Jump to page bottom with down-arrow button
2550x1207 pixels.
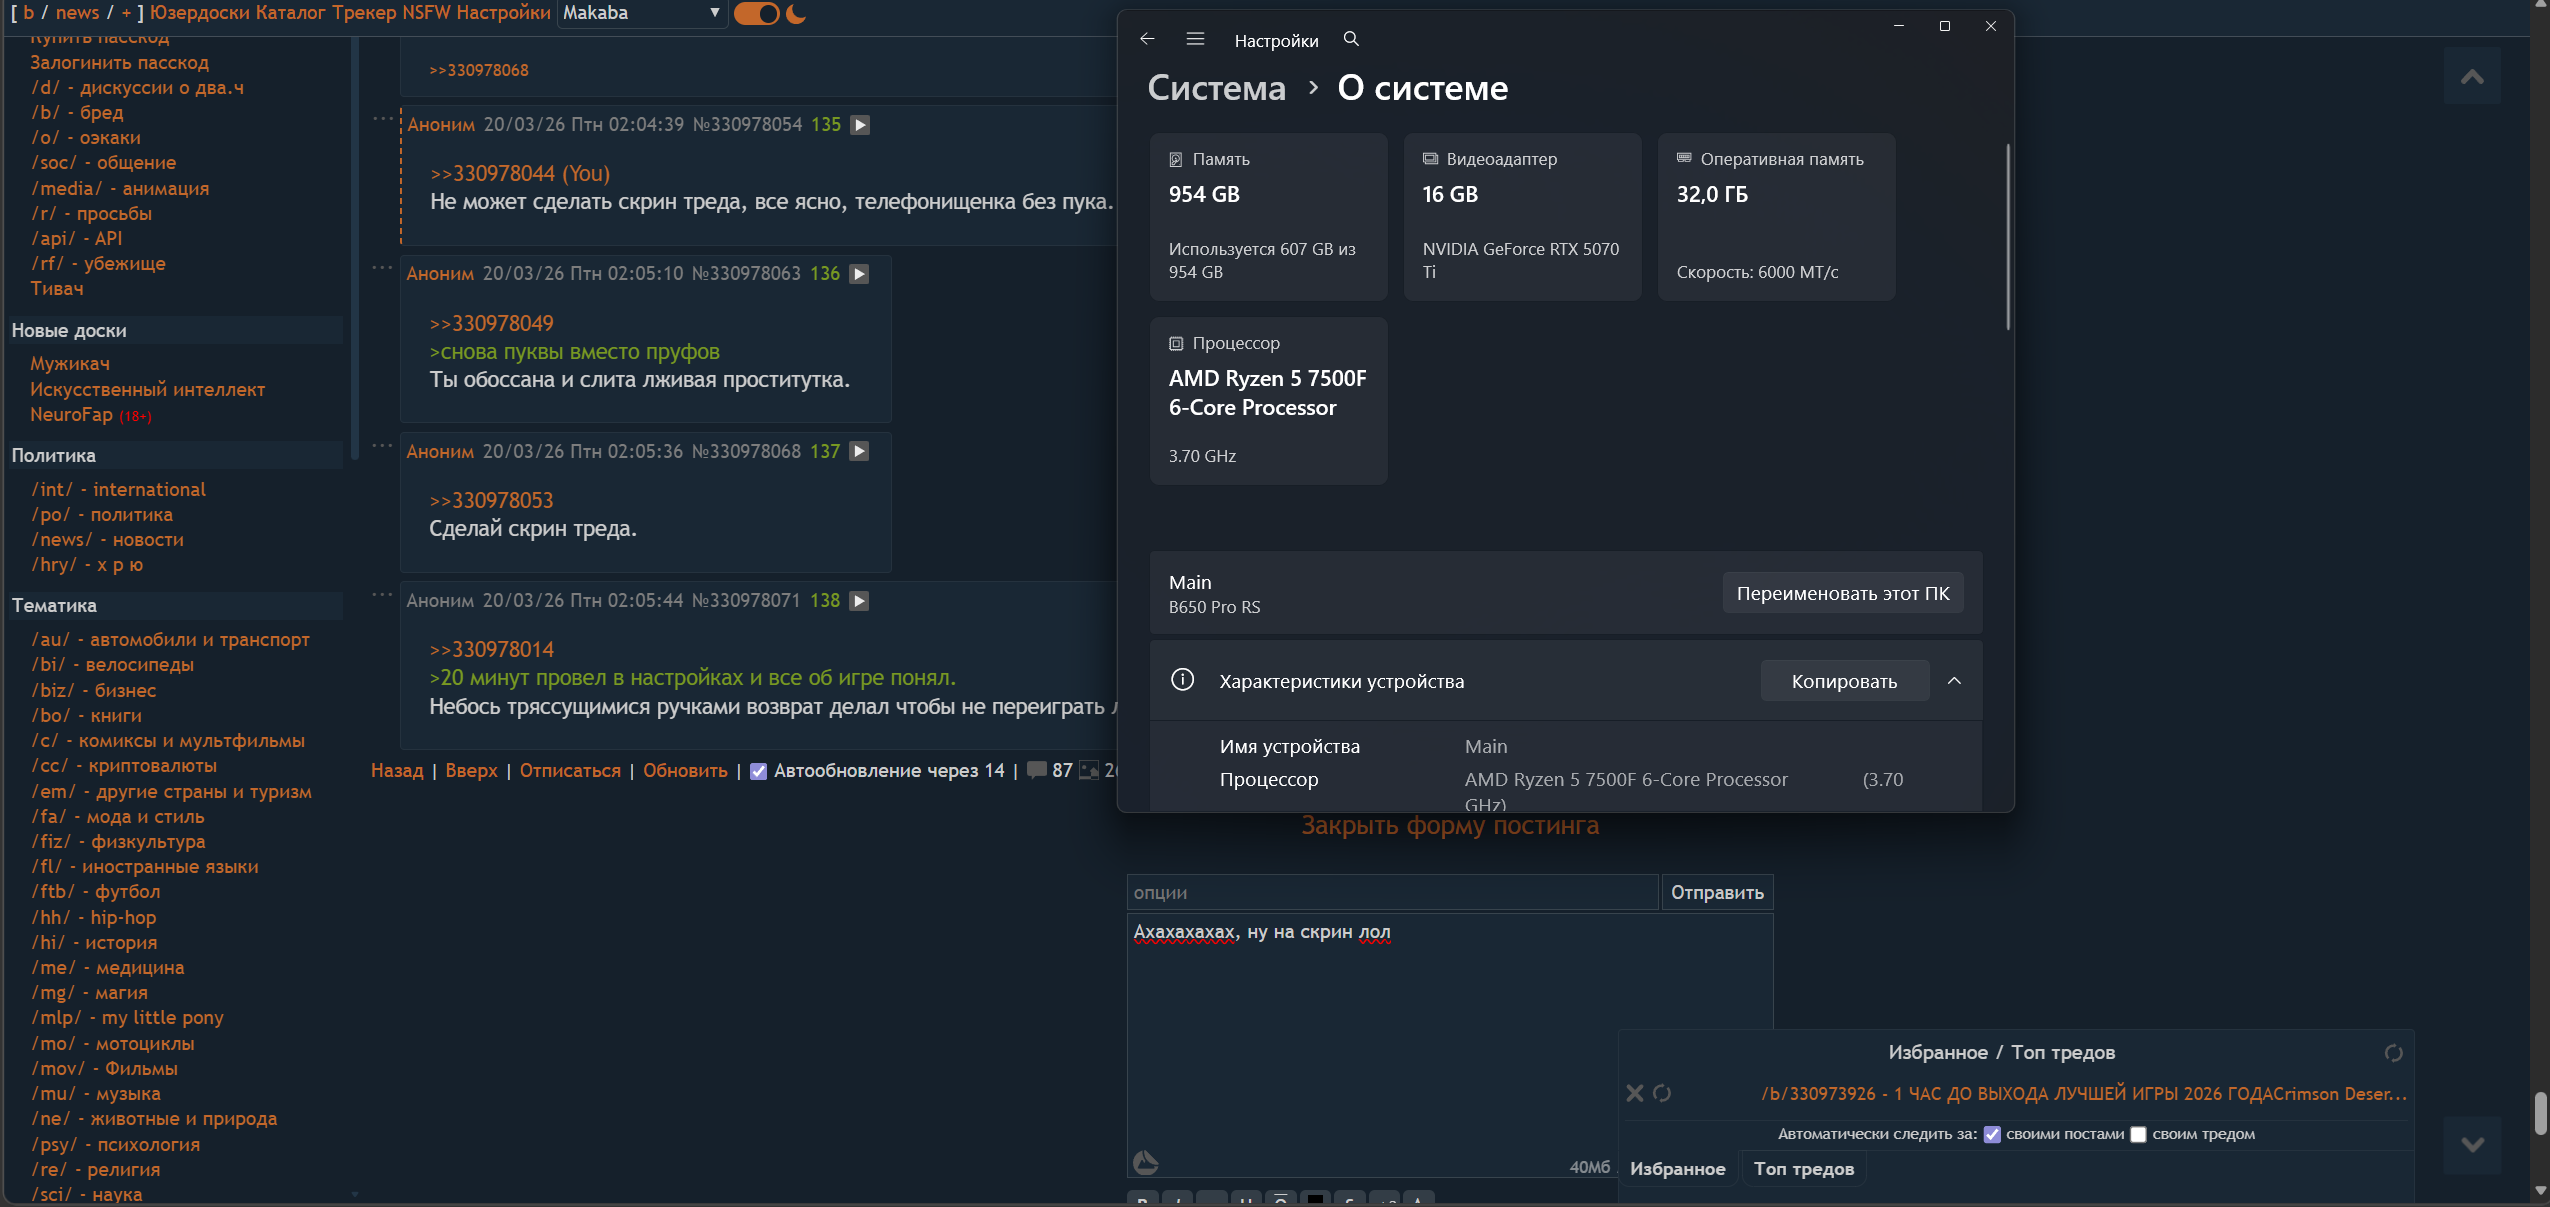(x=2472, y=1145)
